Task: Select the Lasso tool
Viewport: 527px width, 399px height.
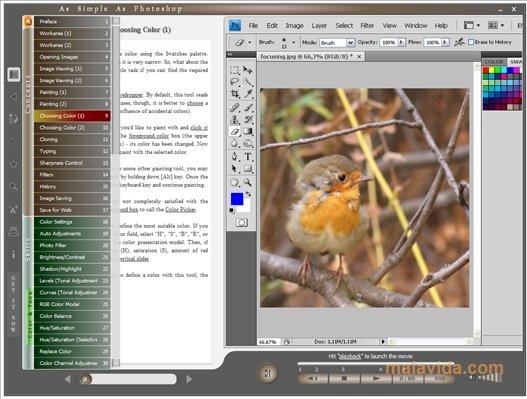Action: coord(235,82)
